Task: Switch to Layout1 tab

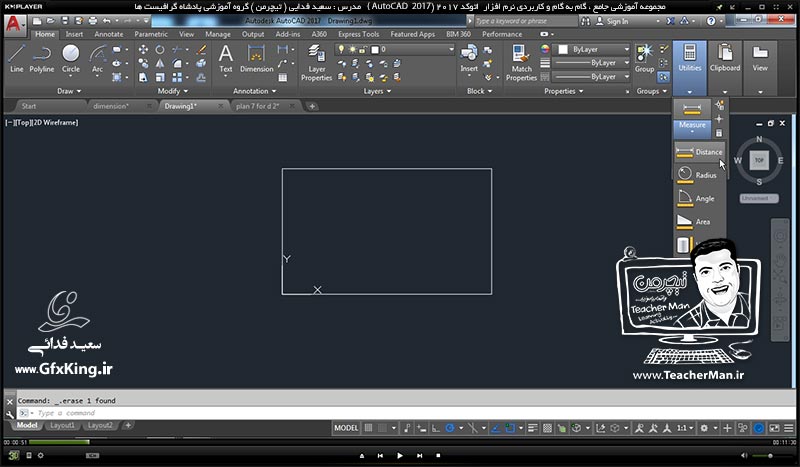Action: click(x=62, y=425)
